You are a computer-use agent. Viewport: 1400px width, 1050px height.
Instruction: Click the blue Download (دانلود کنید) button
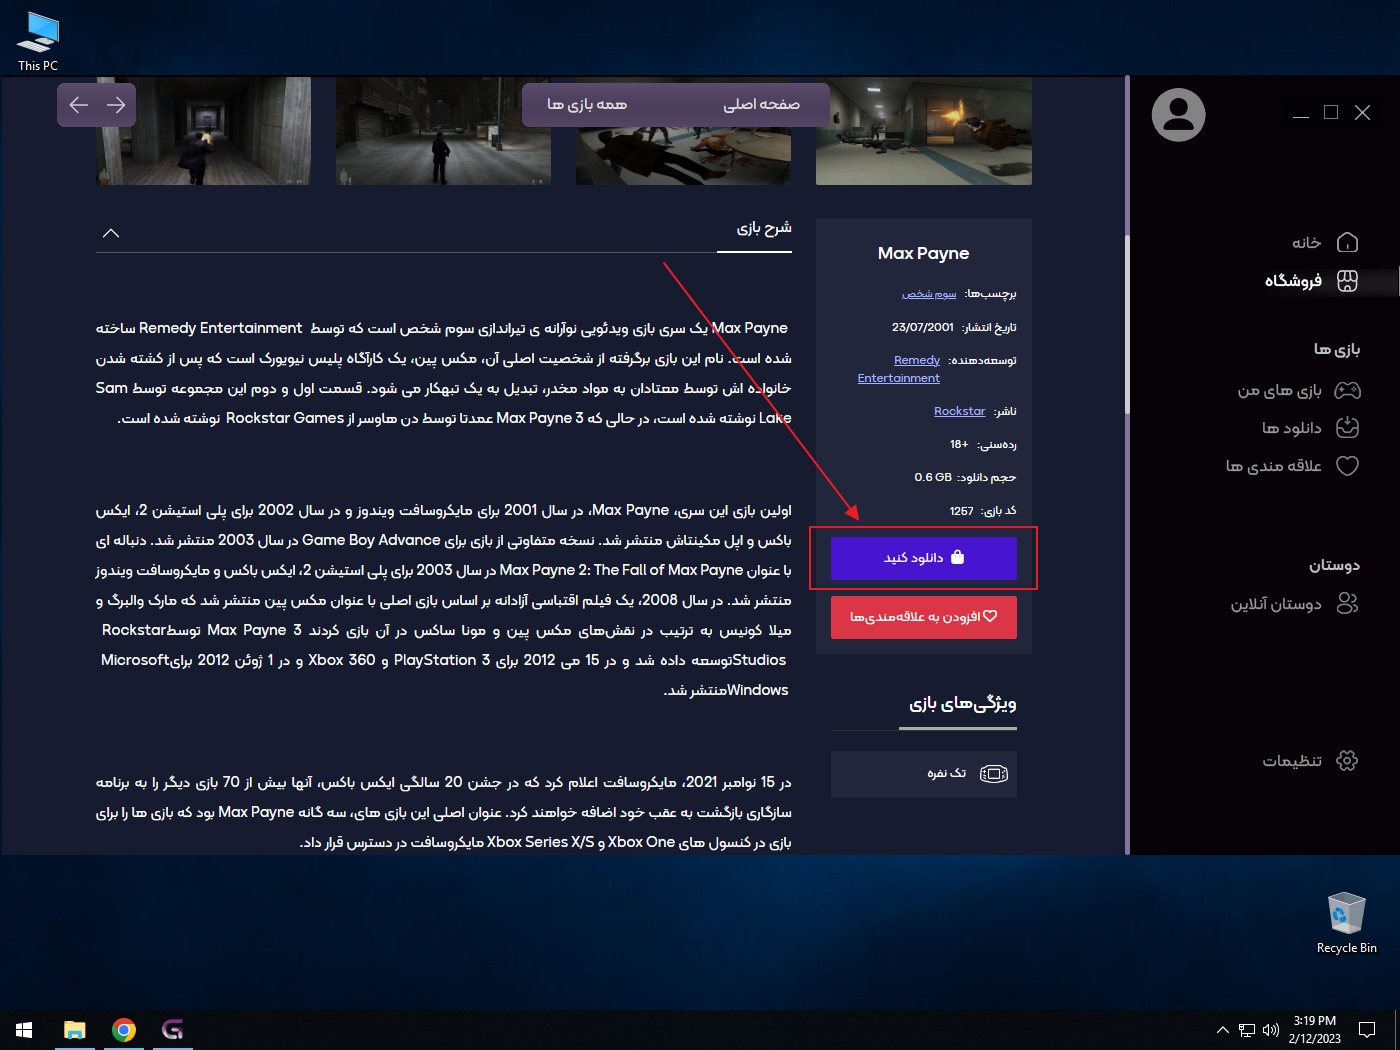click(923, 558)
